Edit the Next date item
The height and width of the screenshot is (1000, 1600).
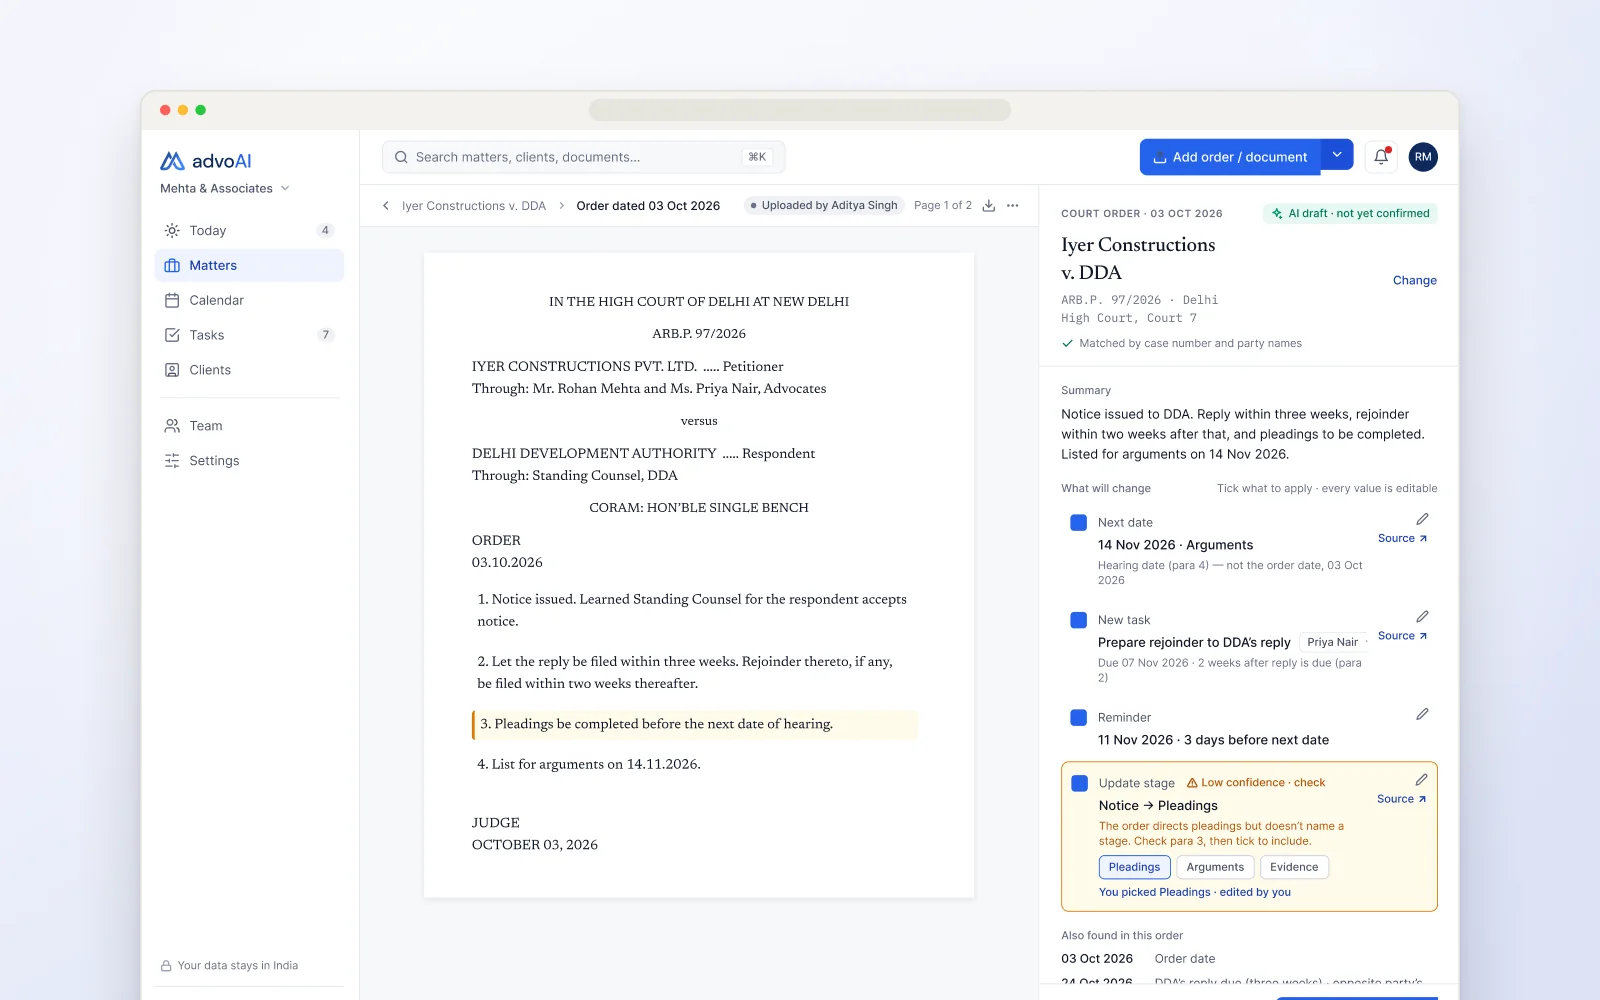[x=1422, y=519]
